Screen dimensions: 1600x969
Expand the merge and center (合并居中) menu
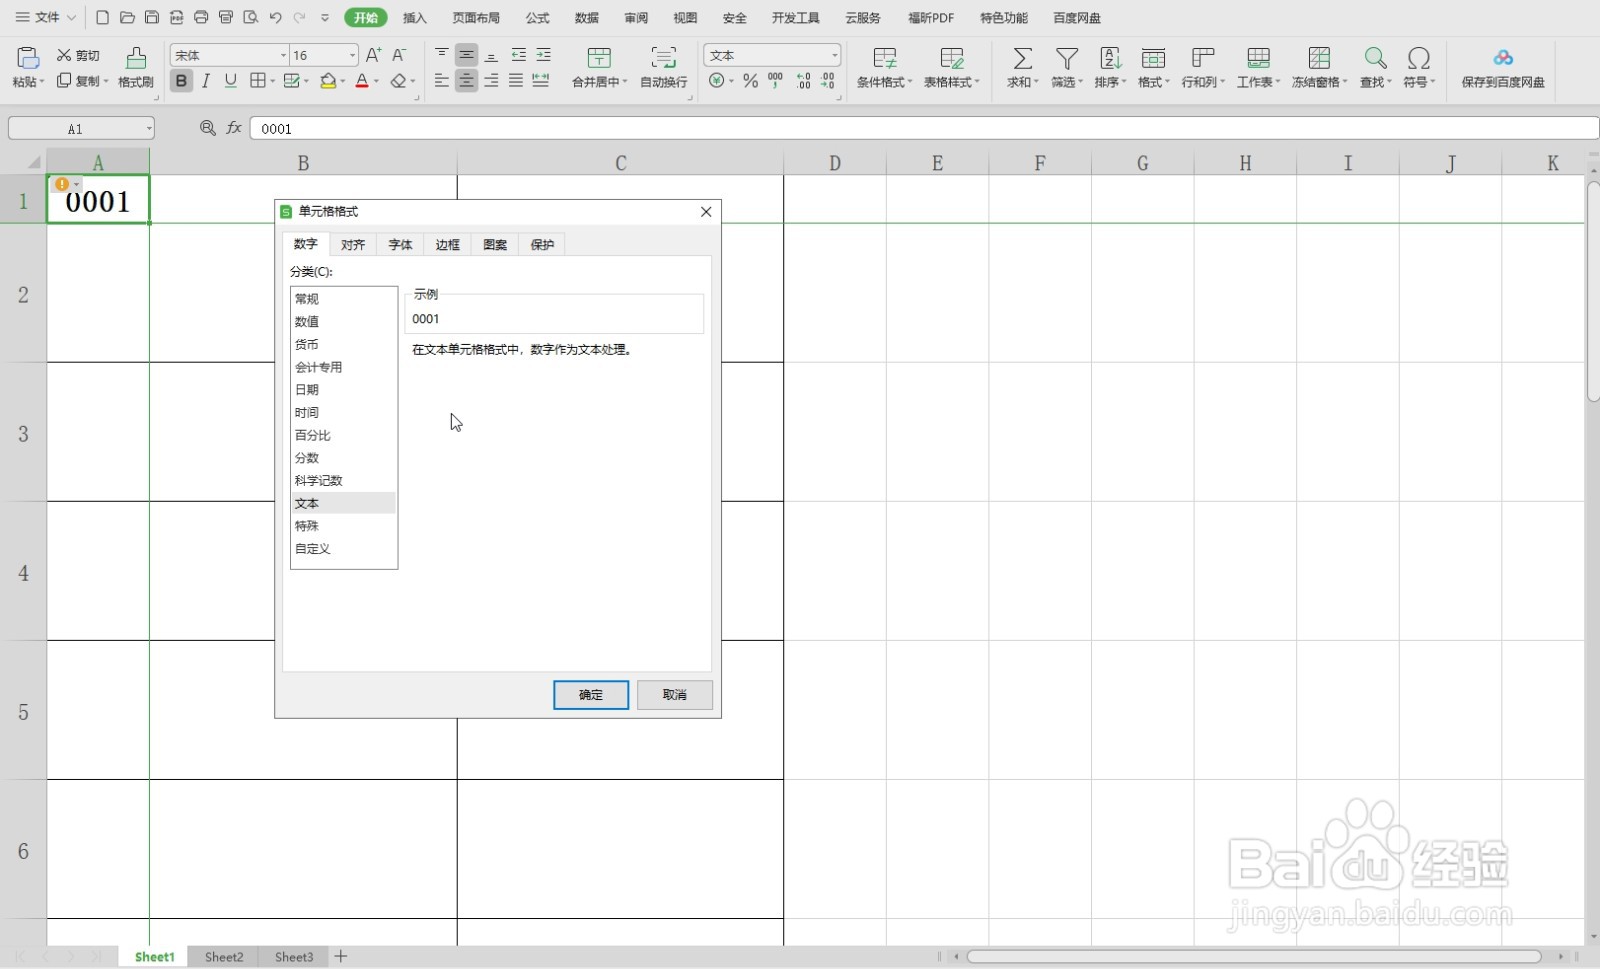pyautogui.click(x=625, y=82)
